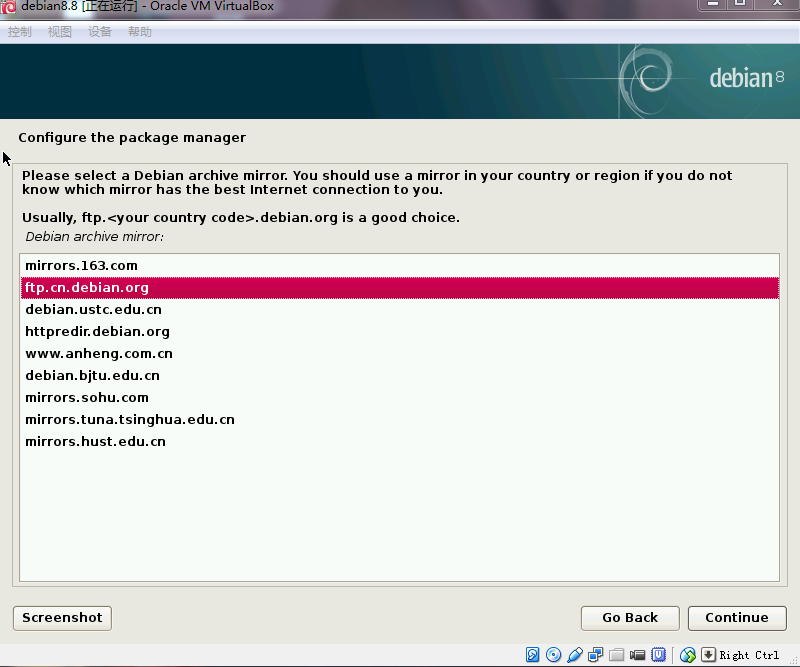
Task: Open the 控制 menu
Action: tap(20, 32)
